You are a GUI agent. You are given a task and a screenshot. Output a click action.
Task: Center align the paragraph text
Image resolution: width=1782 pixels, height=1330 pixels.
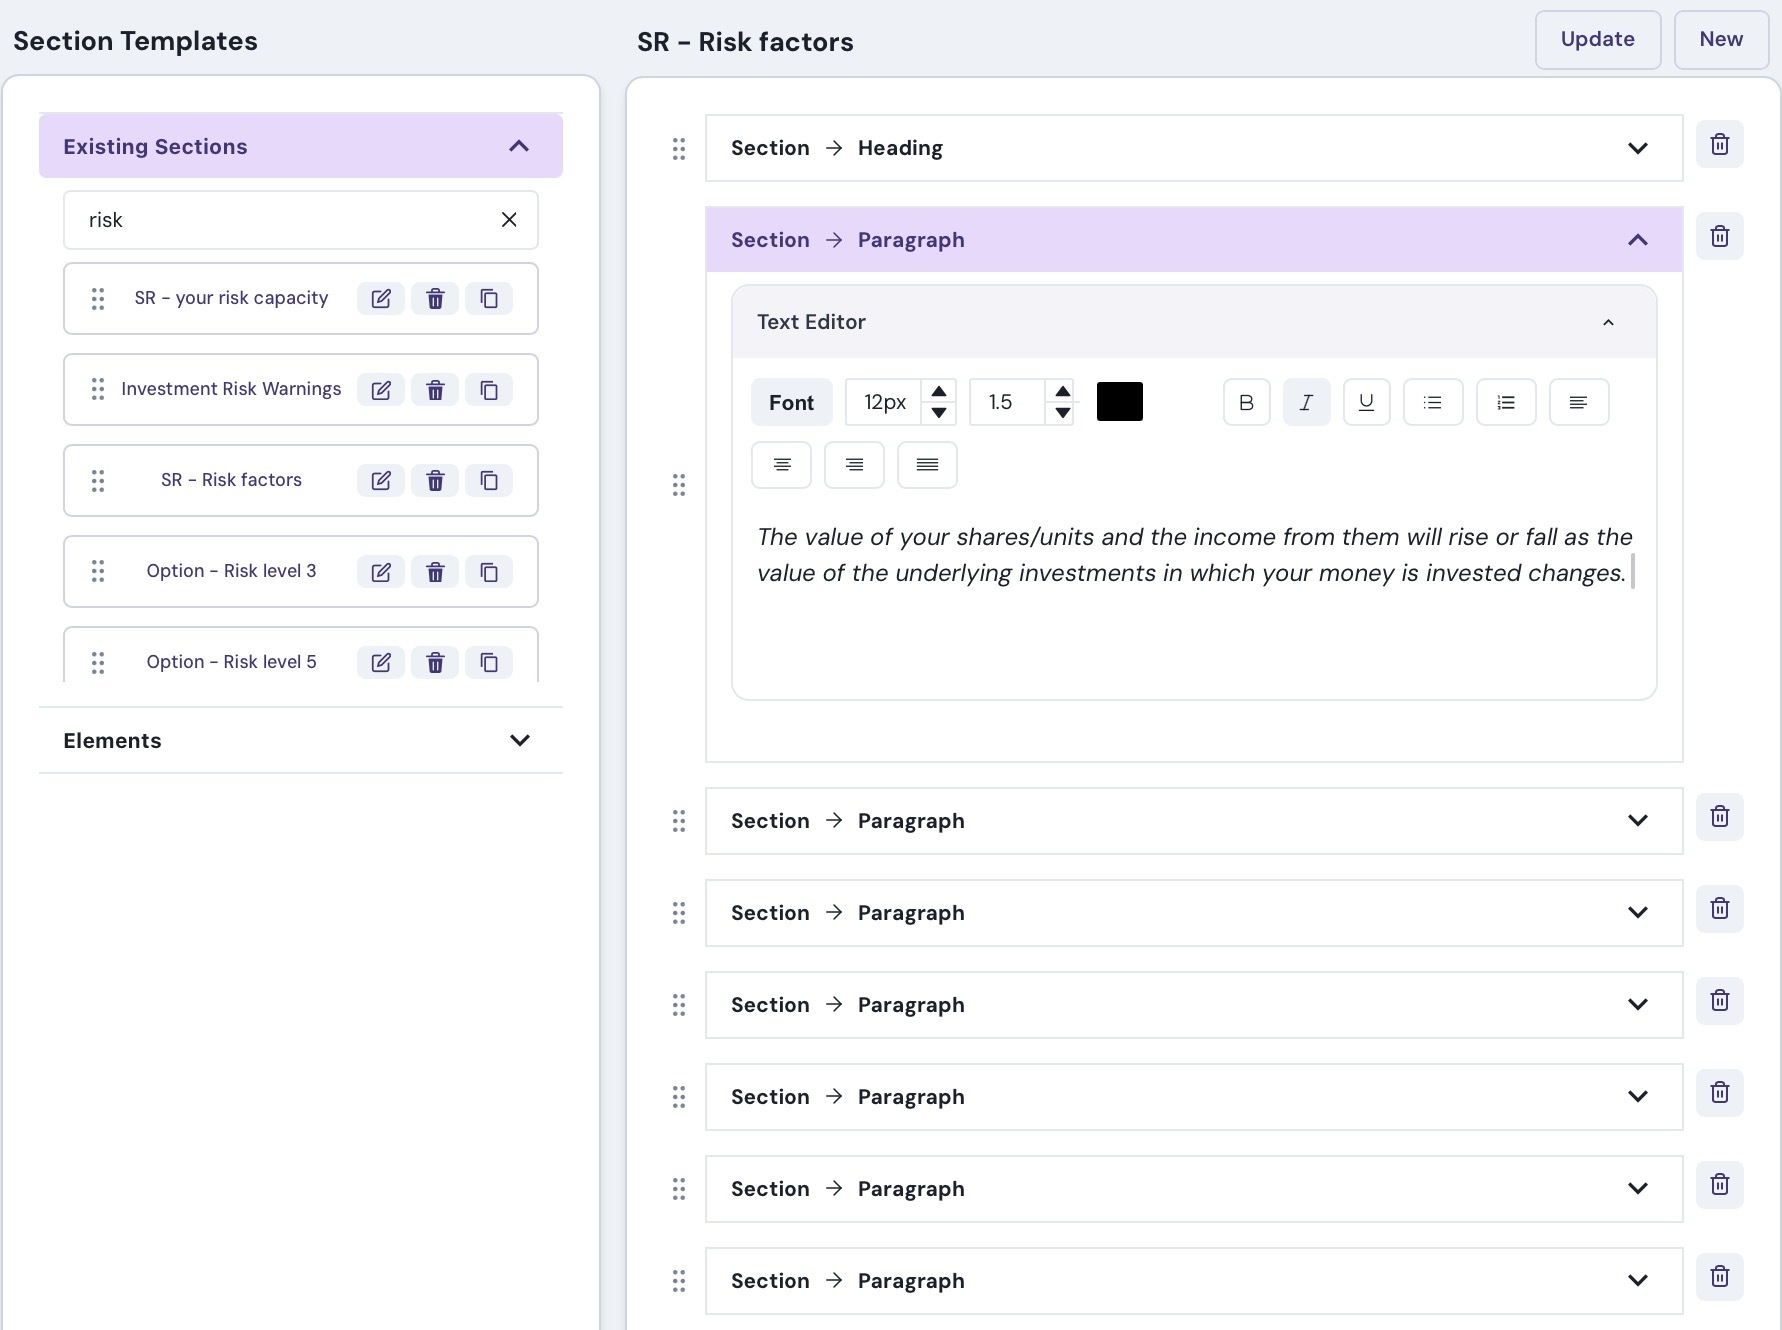pyautogui.click(x=781, y=465)
